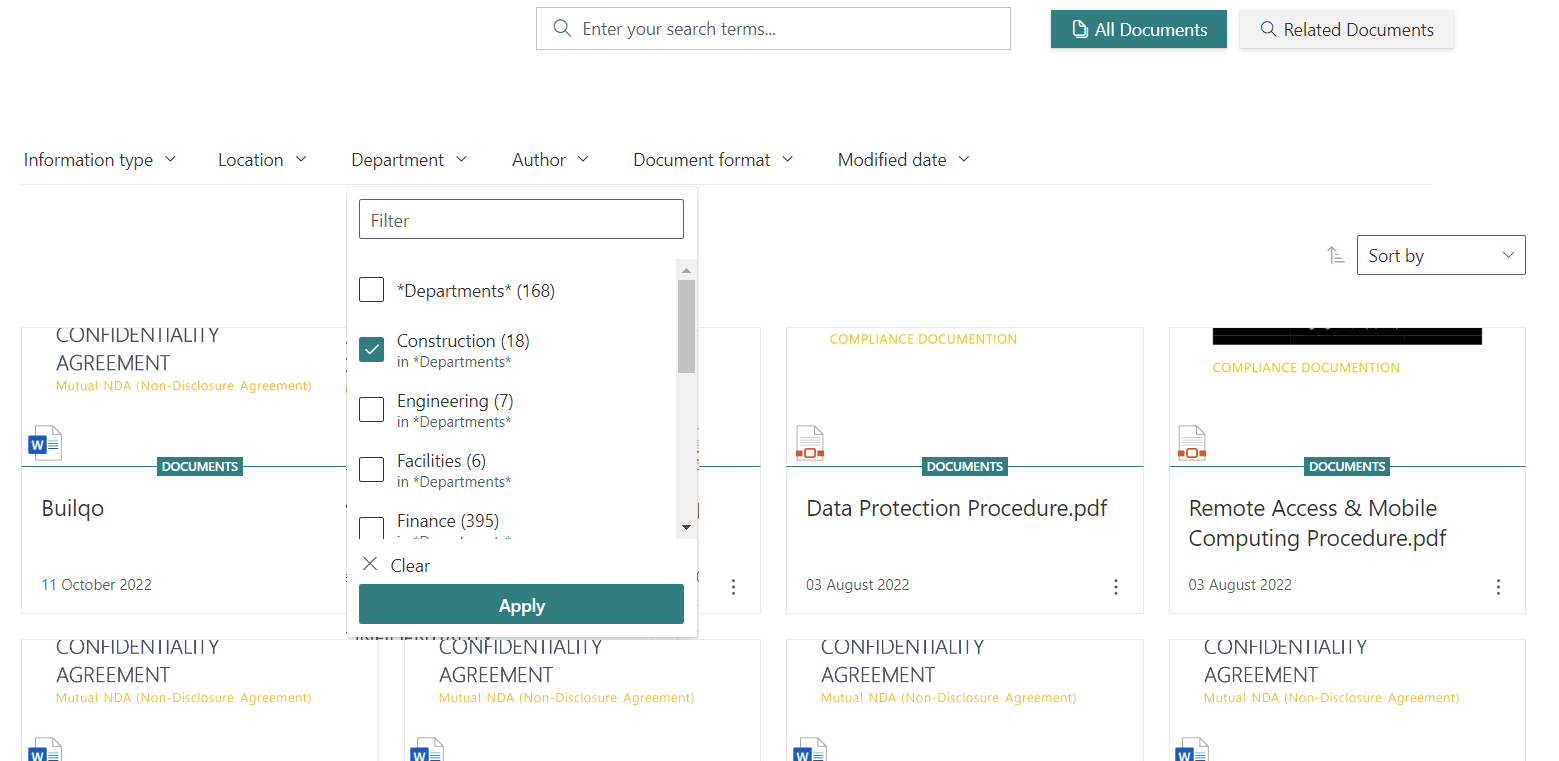
Task: Click Clear to reset the Department filter
Action: point(395,565)
